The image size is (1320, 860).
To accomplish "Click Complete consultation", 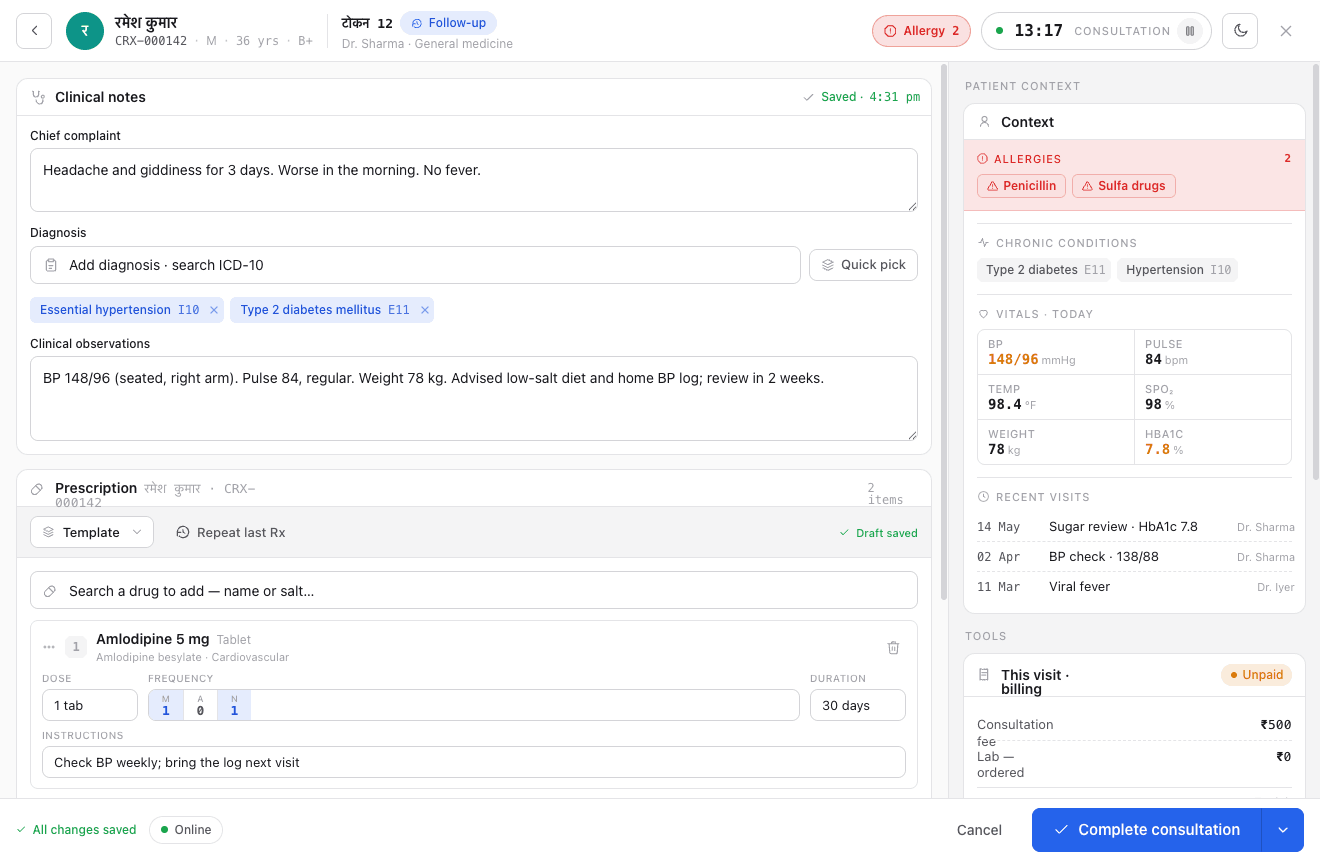I will pyautogui.click(x=1147, y=830).
